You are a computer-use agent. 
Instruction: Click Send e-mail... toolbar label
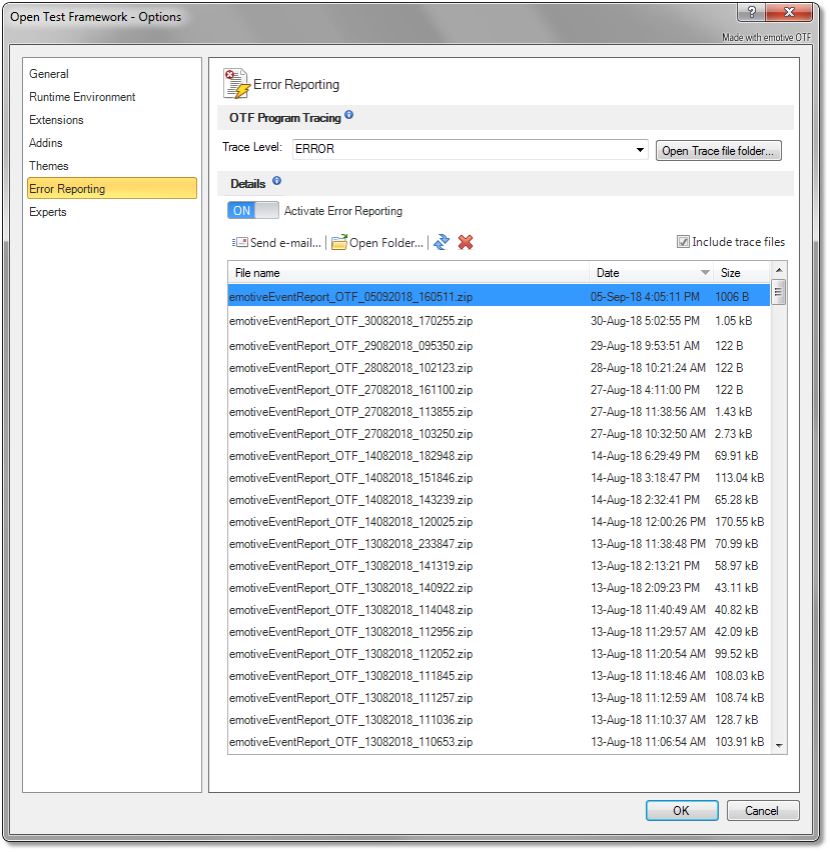(x=285, y=243)
